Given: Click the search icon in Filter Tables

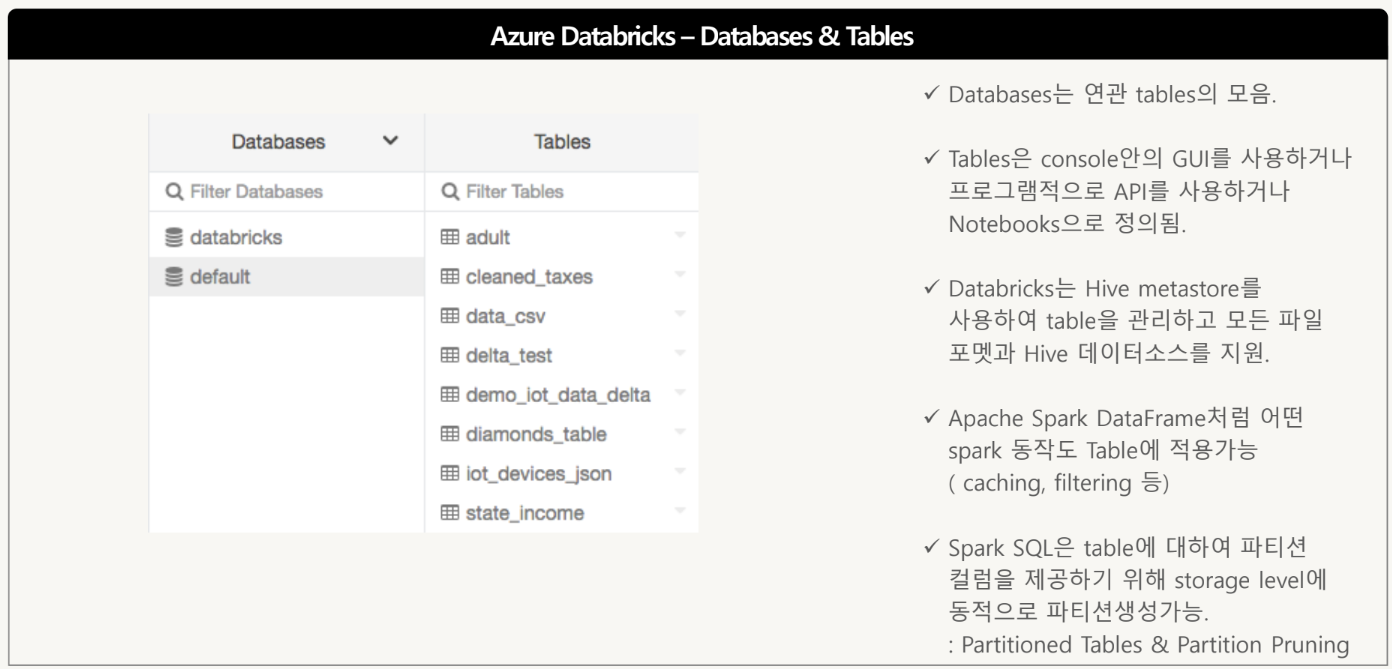Looking at the screenshot, I should pyautogui.click(x=450, y=191).
